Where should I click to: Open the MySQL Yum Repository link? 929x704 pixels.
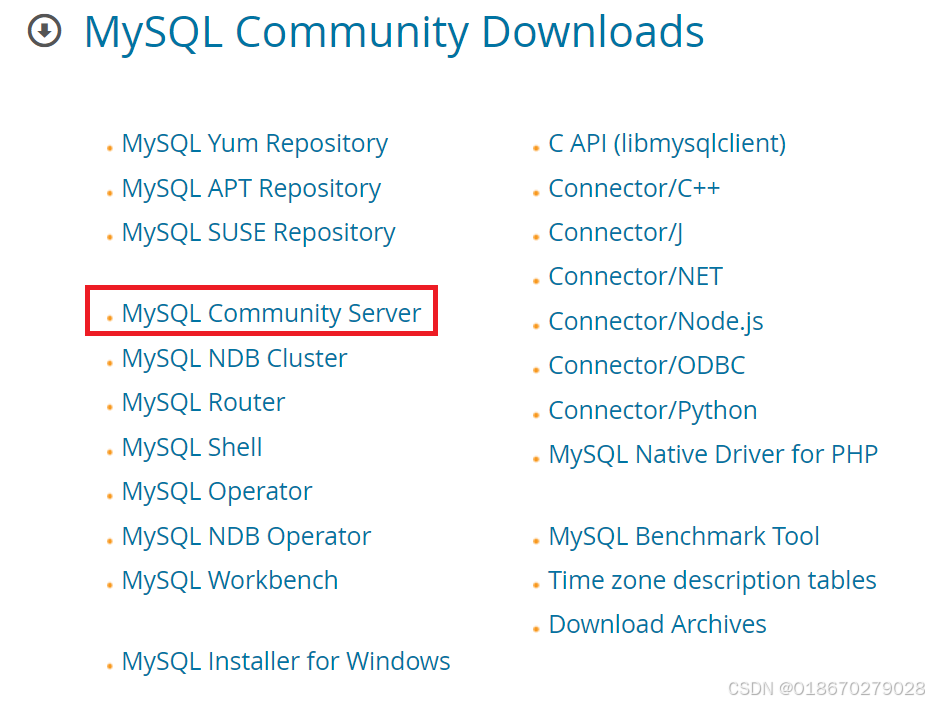[x=255, y=144]
